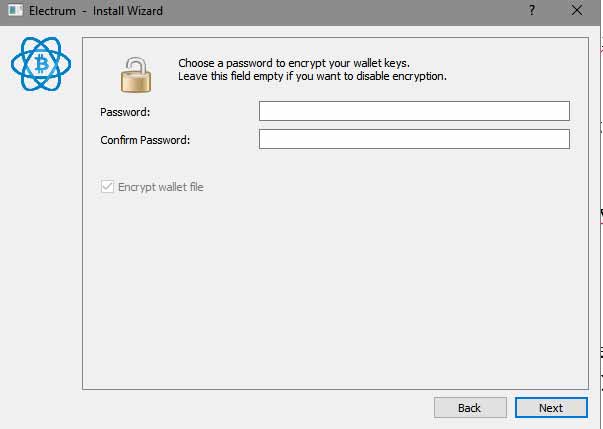The image size is (603, 429).
Task: Click the Electrum window icon in title bar
Action: (x=15, y=10)
